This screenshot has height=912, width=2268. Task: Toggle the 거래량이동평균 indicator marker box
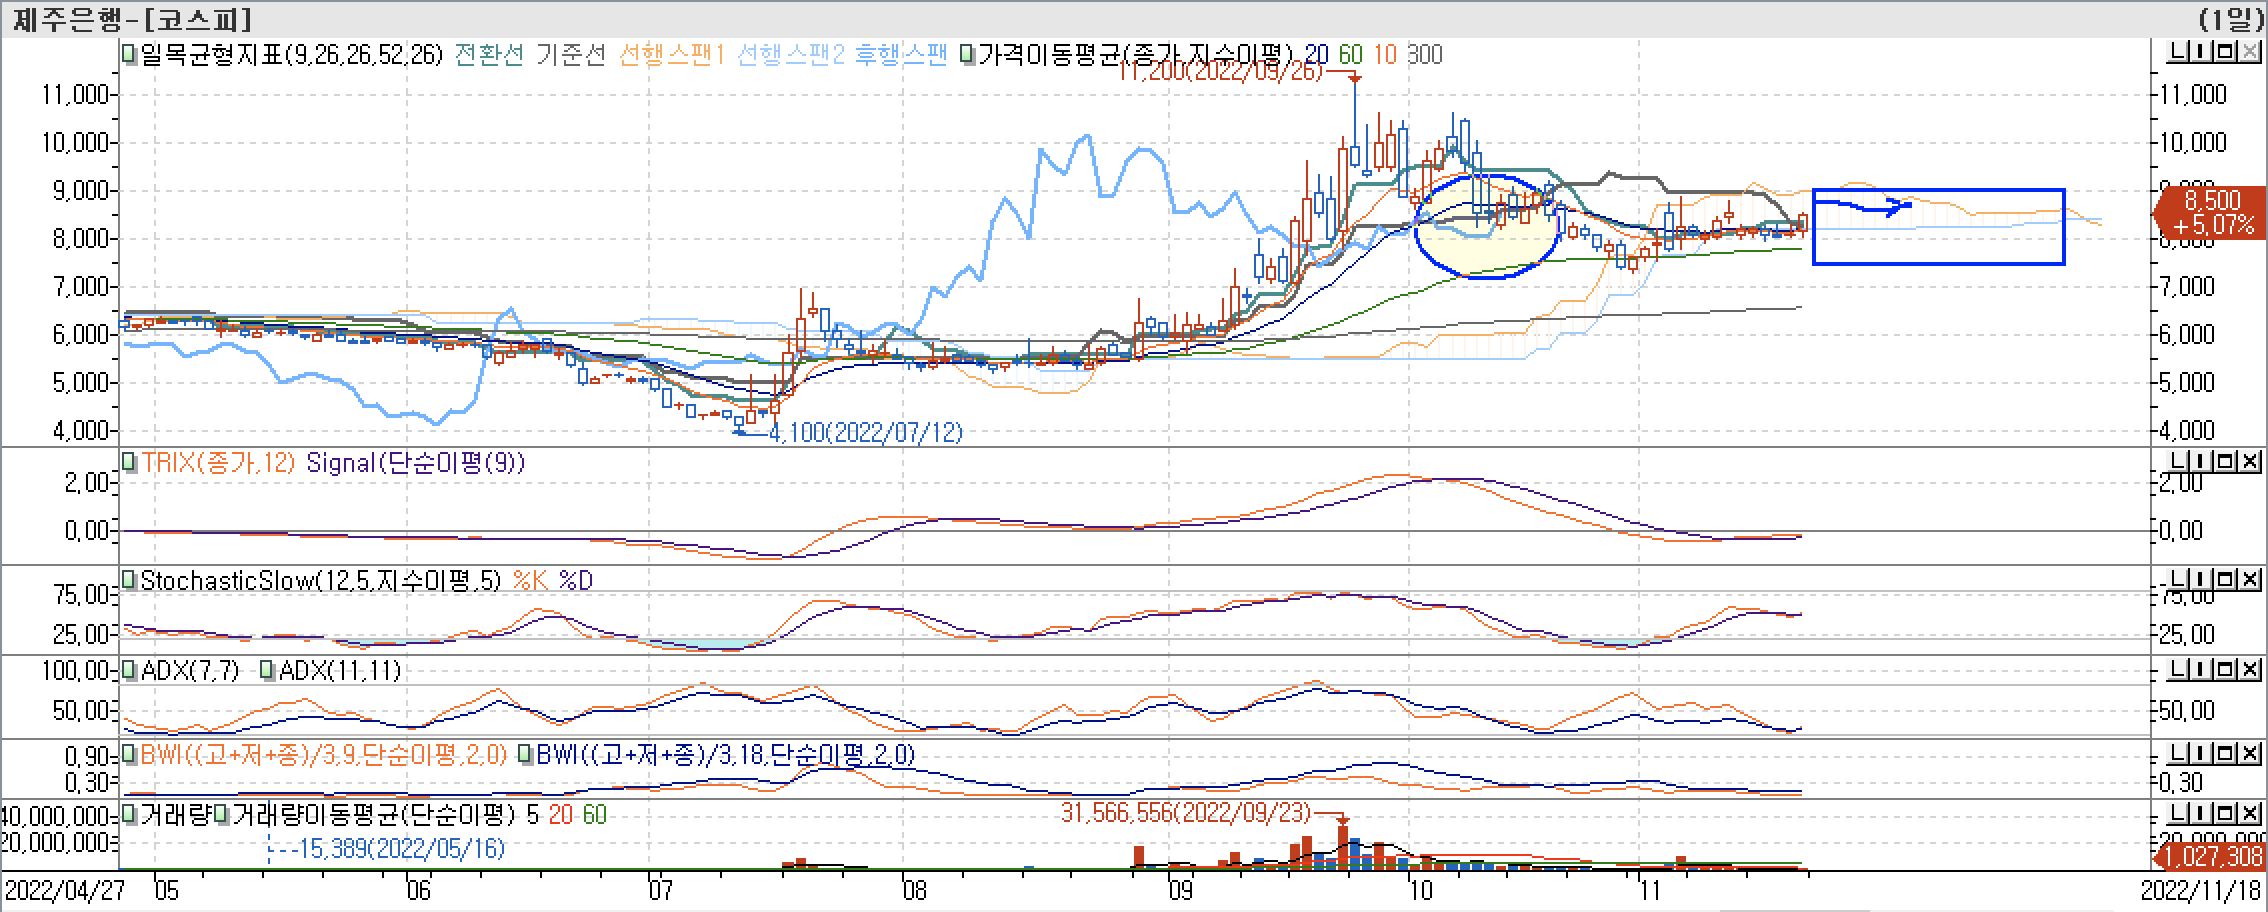pyautogui.click(x=221, y=815)
